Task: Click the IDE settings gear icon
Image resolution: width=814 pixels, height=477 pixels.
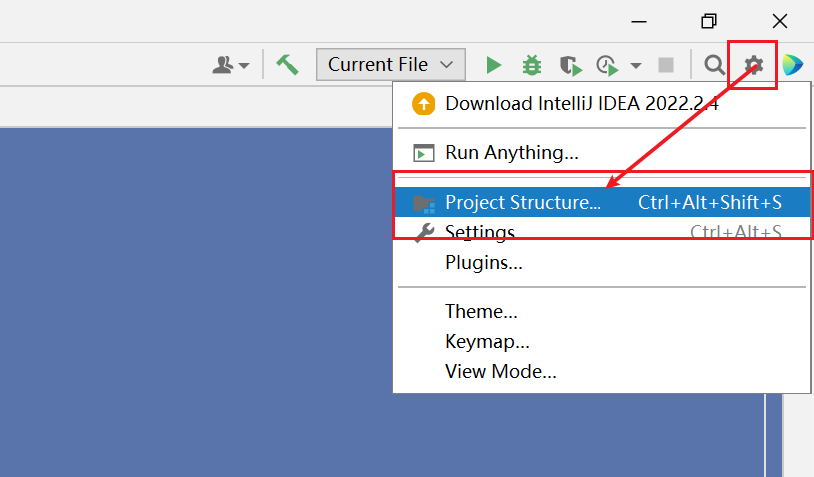Action: coord(753,65)
